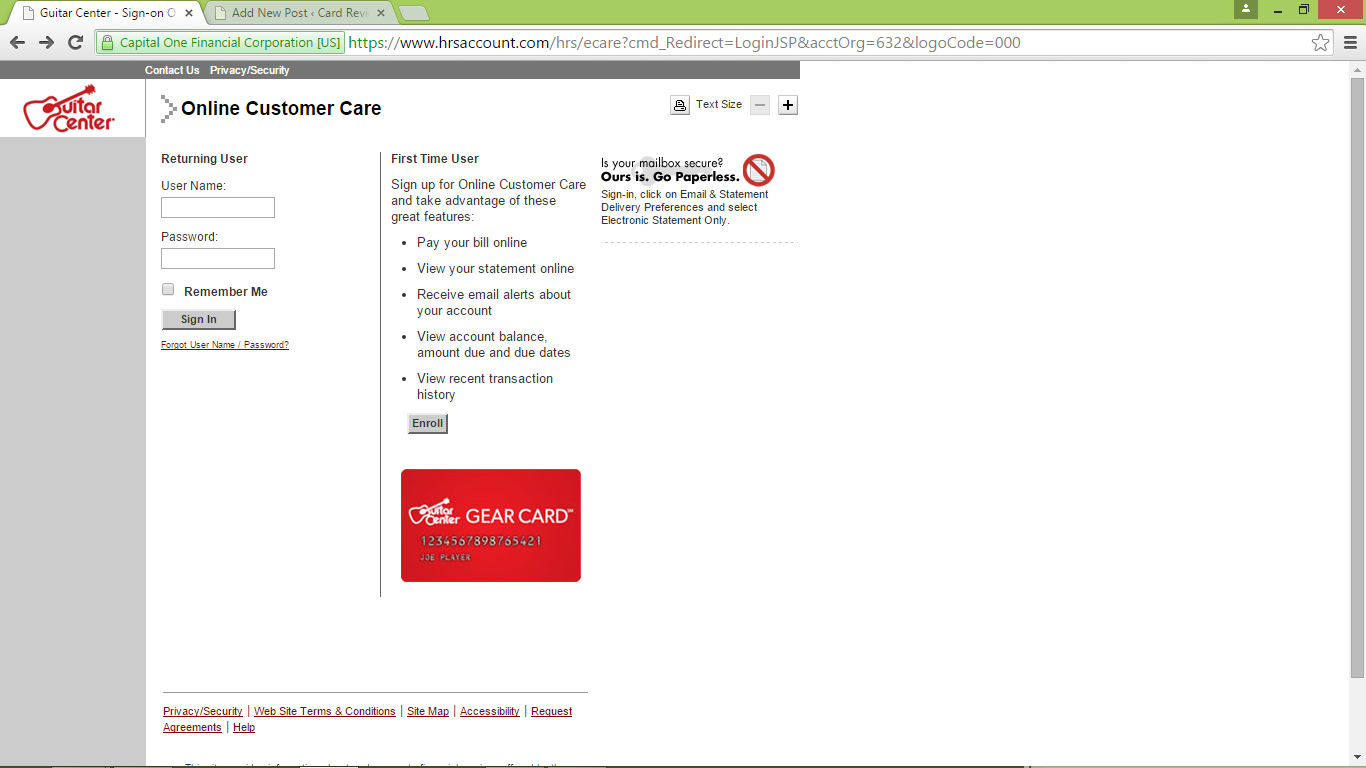
Task: Focus the Password input field
Action: 218,258
